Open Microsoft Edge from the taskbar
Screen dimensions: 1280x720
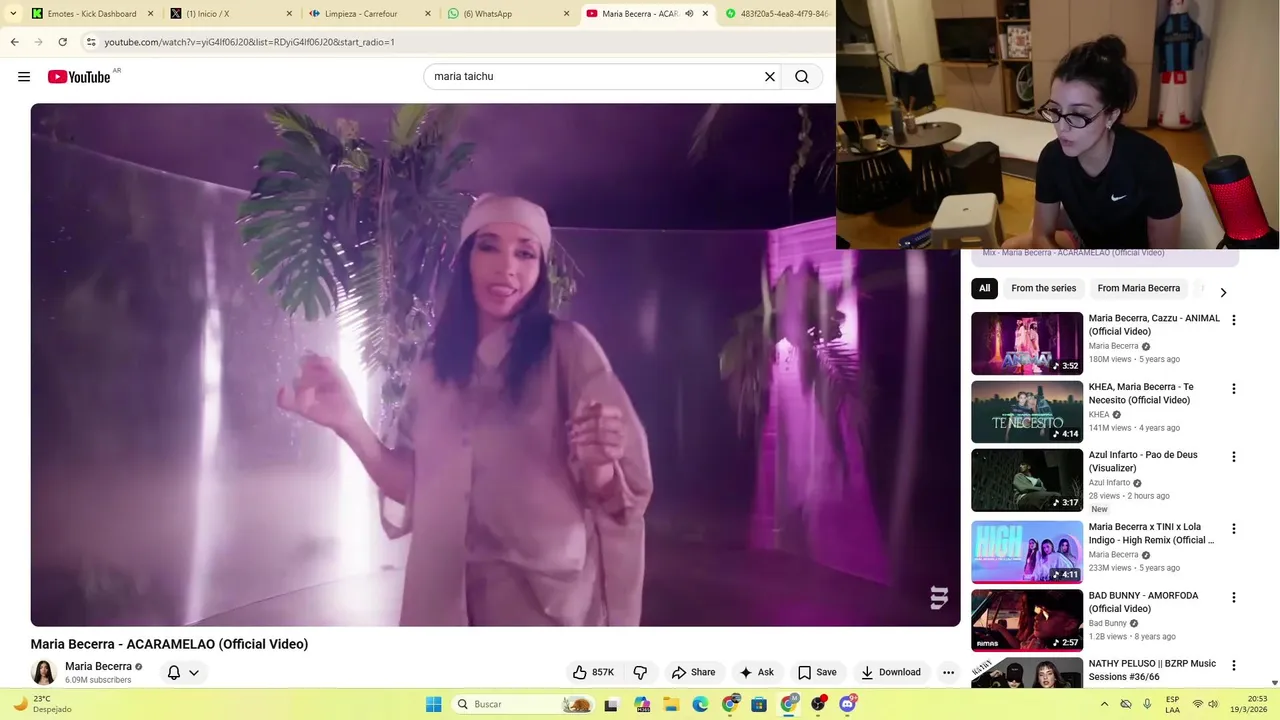pos(700,704)
